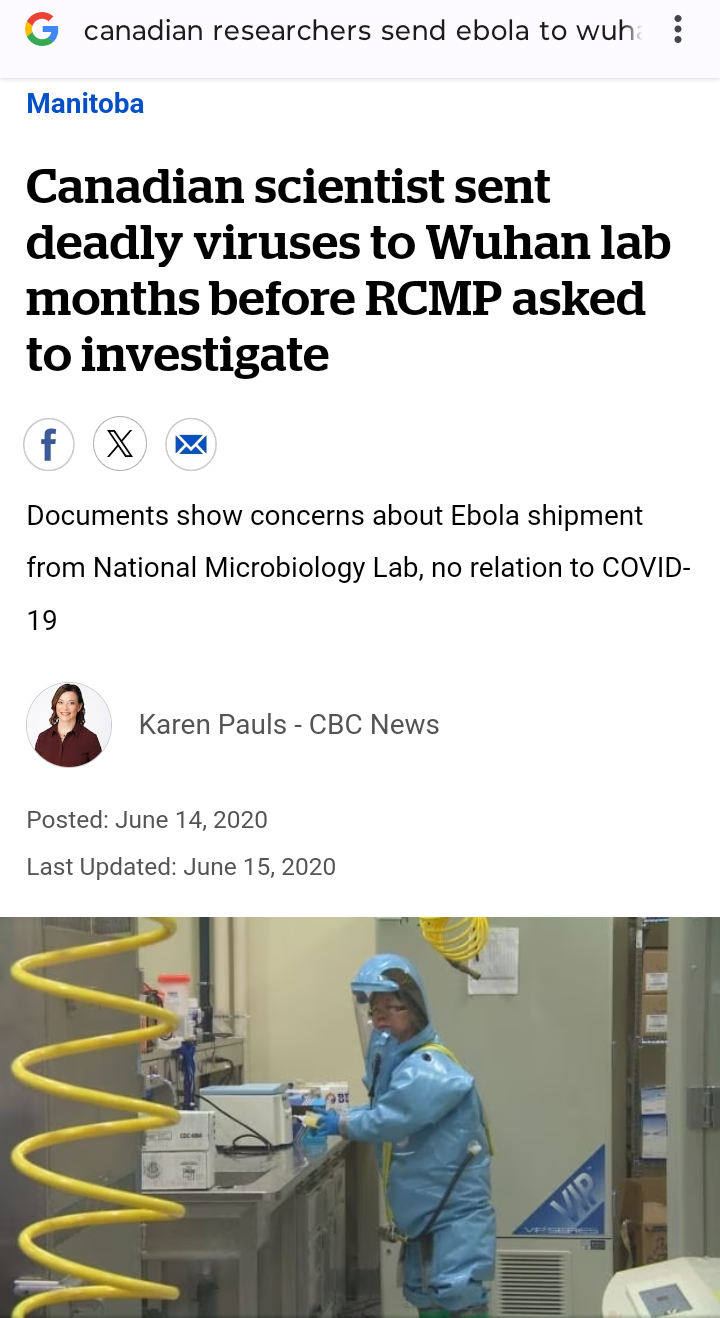Share the article on X
The image size is (720, 1318).
tap(120, 444)
